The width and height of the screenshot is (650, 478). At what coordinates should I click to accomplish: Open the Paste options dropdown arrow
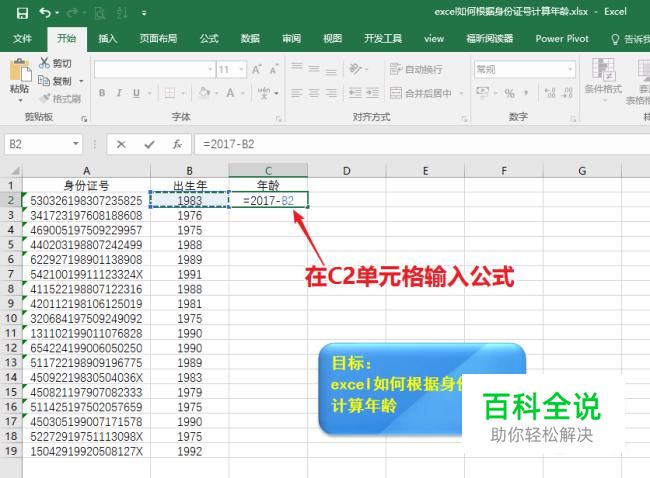point(19,100)
